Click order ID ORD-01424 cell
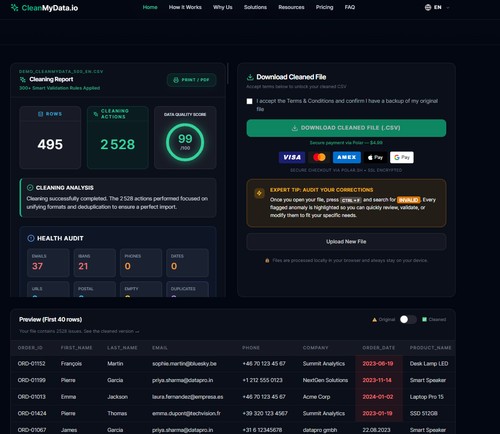 pyautogui.click(x=32, y=413)
